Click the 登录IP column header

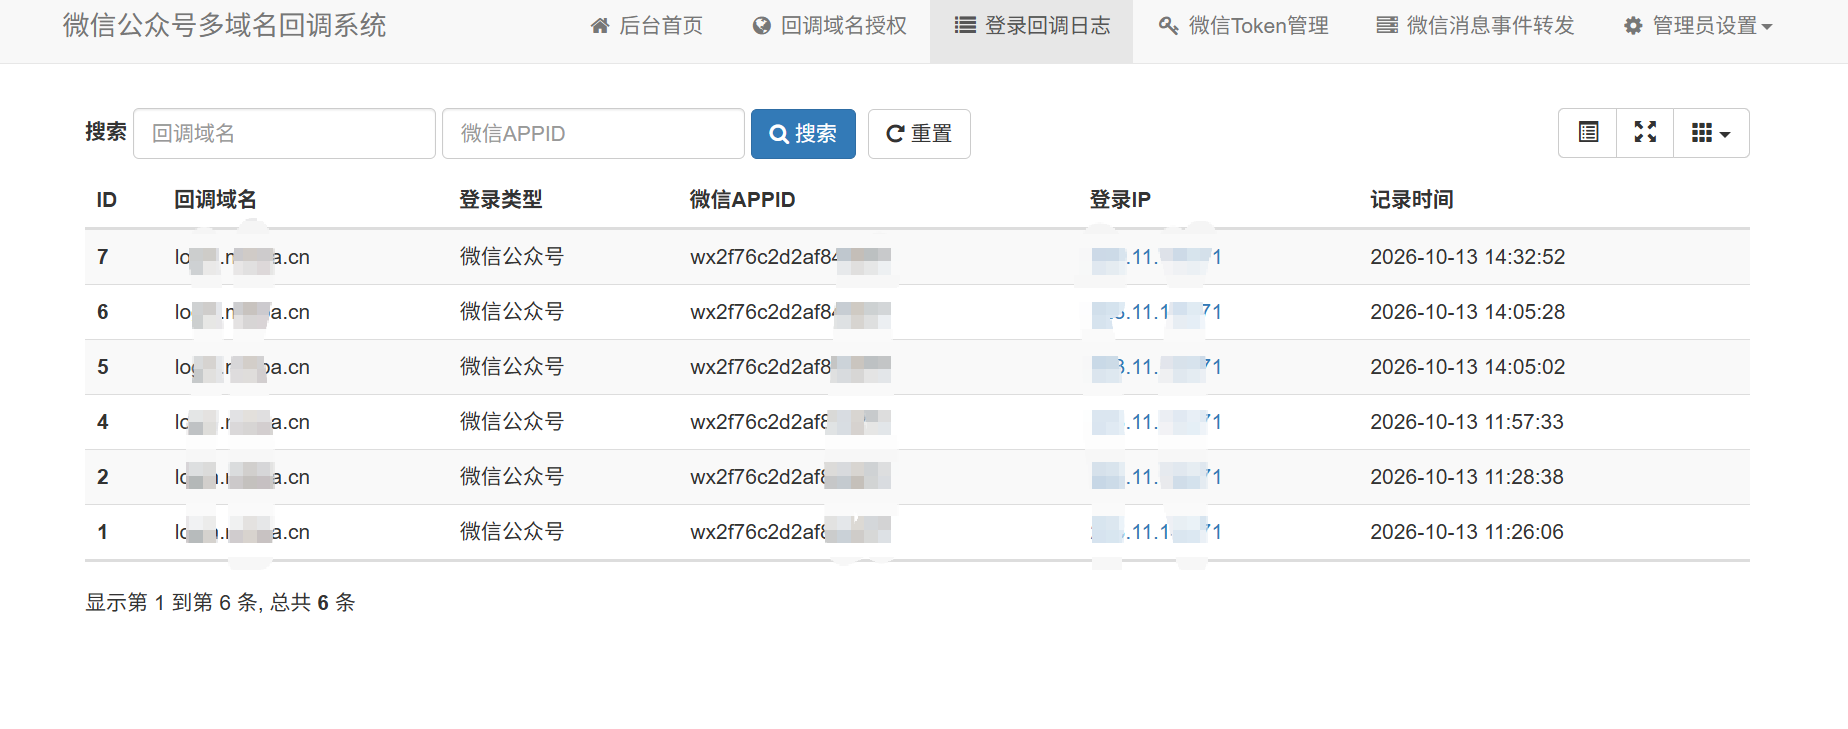tap(1120, 200)
